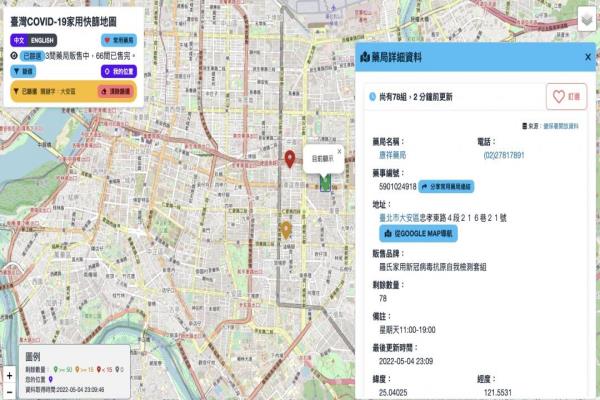
Task: Open the map layers control
Action: [587, 20]
